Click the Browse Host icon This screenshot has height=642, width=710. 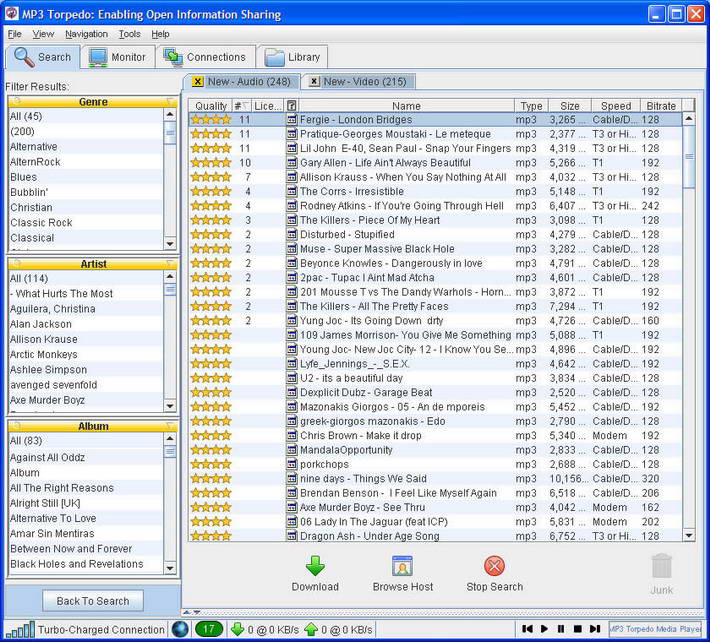402,566
